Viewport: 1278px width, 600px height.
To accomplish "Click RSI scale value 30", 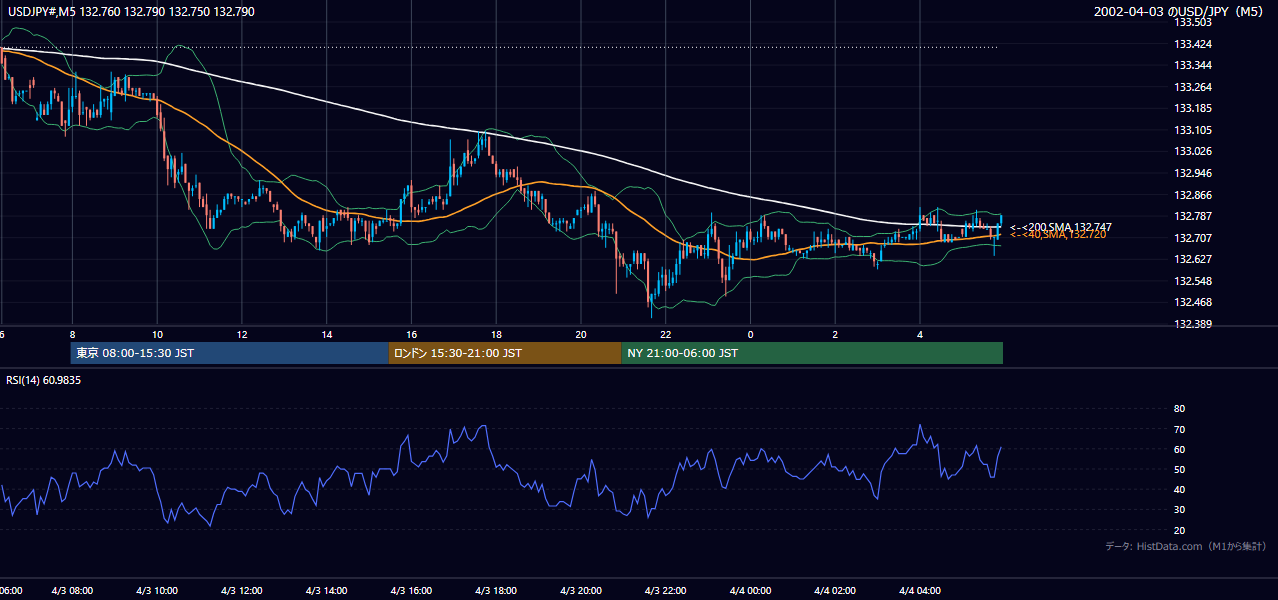I will (x=1179, y=509).
